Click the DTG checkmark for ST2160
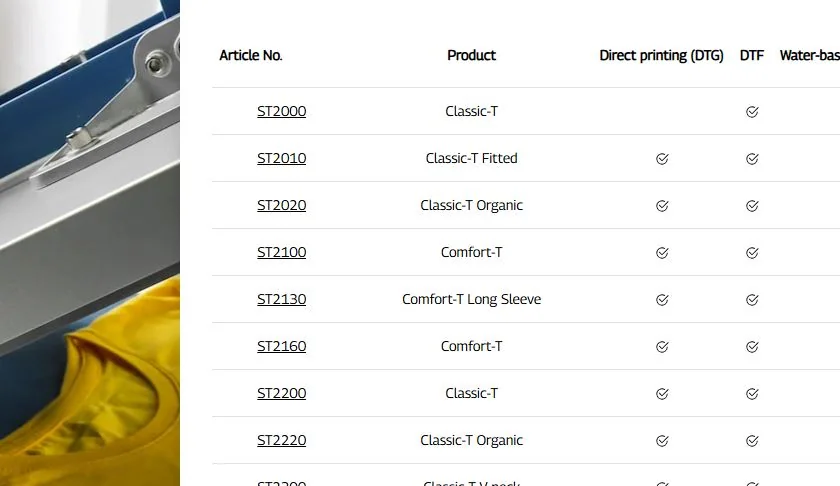The width and height of the screenshot is (840, 486). click(x=662, y=347)
